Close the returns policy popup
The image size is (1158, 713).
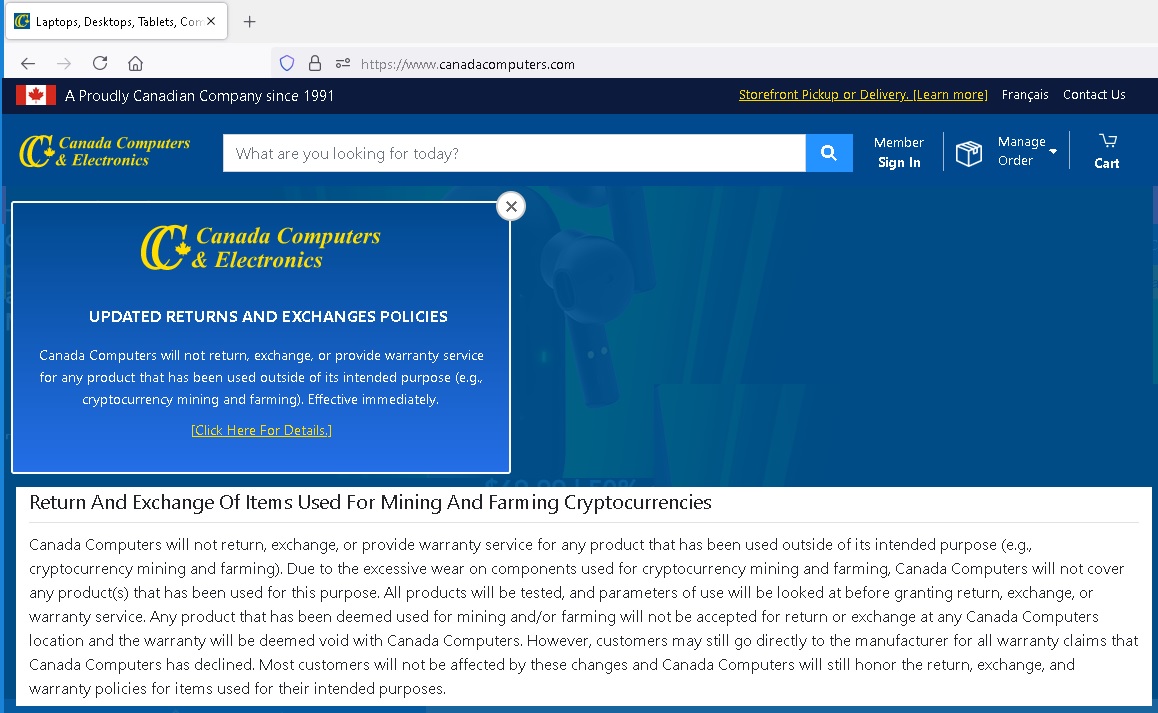pyautogui.click(x=511, y=206)
